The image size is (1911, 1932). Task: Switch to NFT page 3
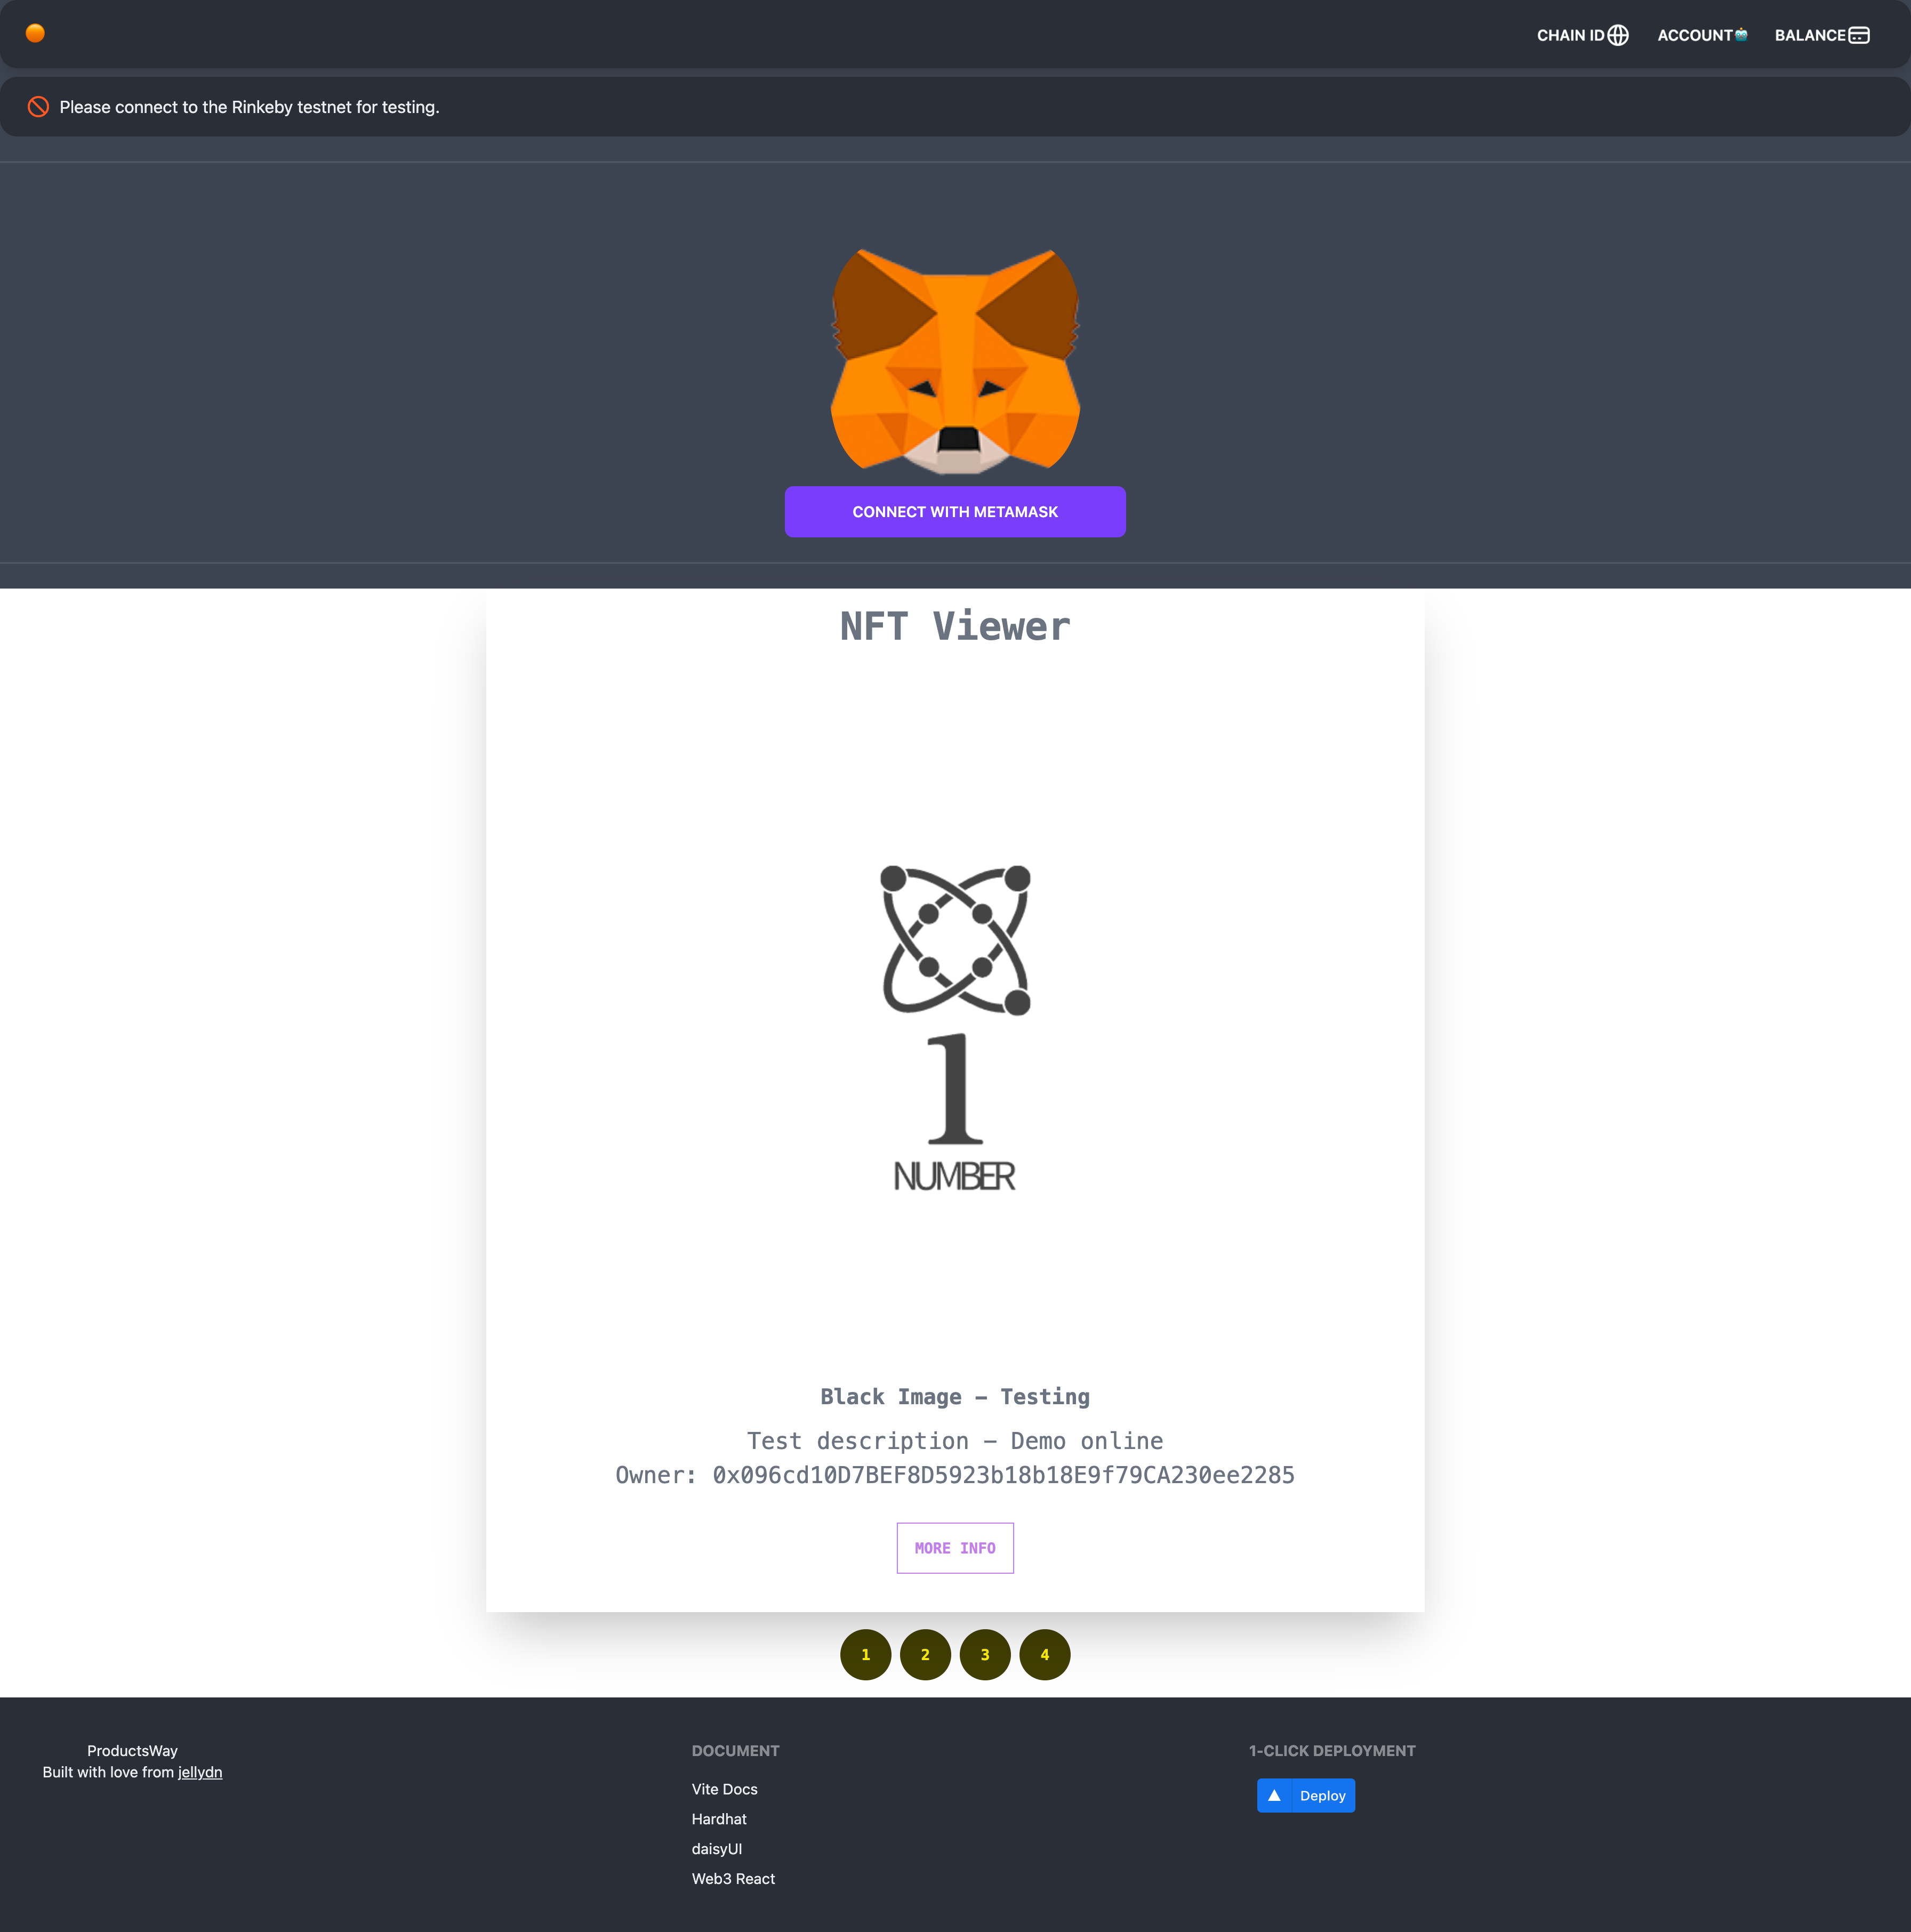tap(985, 1655)
